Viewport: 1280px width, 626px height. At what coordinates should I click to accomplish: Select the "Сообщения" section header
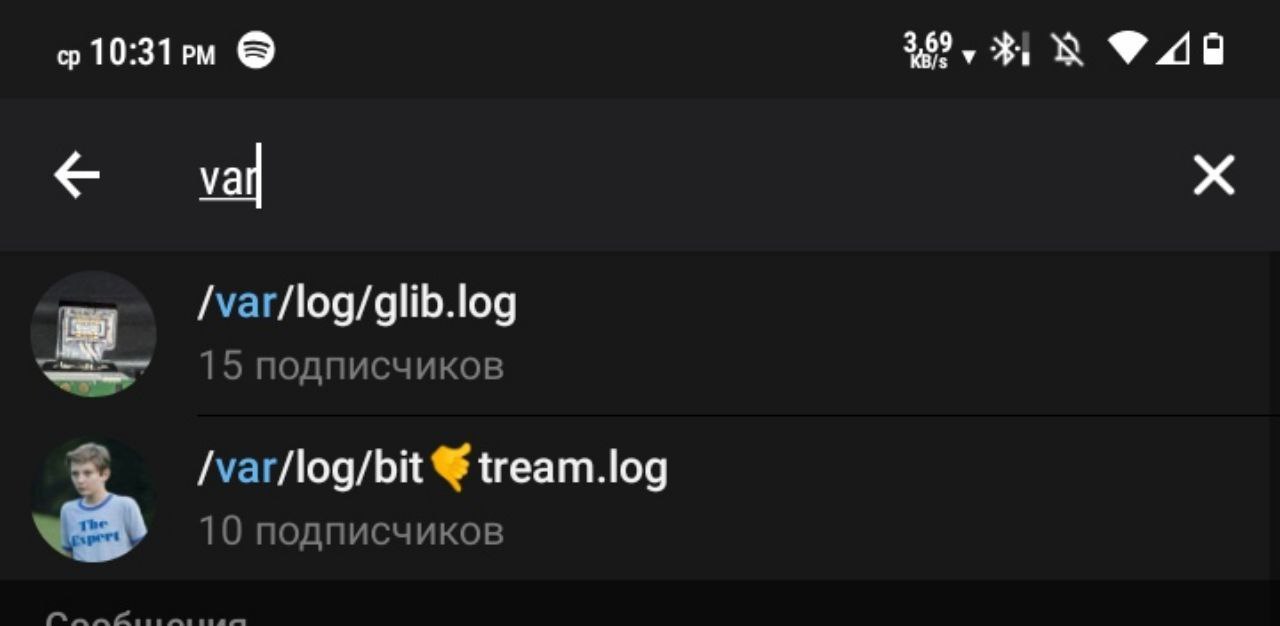pyautogui.click(x=146, y=616)
